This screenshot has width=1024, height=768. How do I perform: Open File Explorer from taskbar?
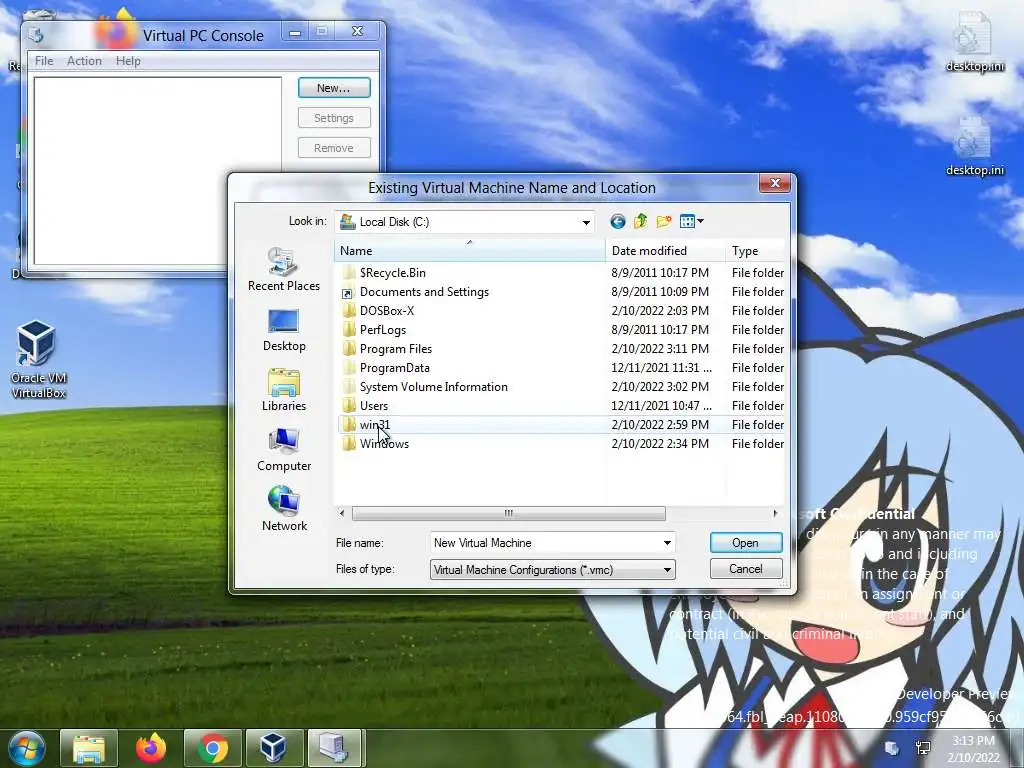point(89,748)
